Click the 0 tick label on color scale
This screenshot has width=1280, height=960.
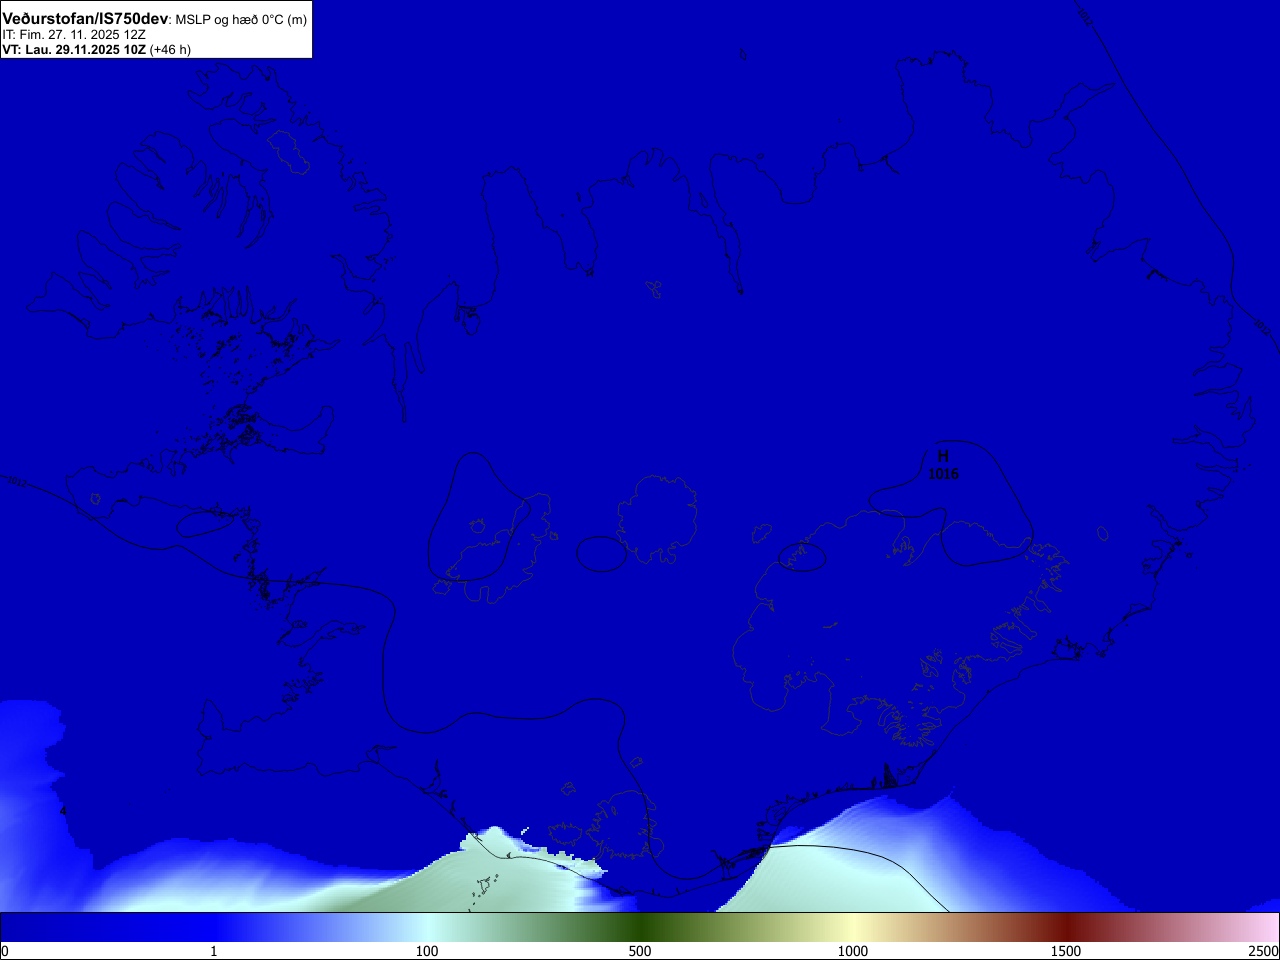(x=5, y=951)
